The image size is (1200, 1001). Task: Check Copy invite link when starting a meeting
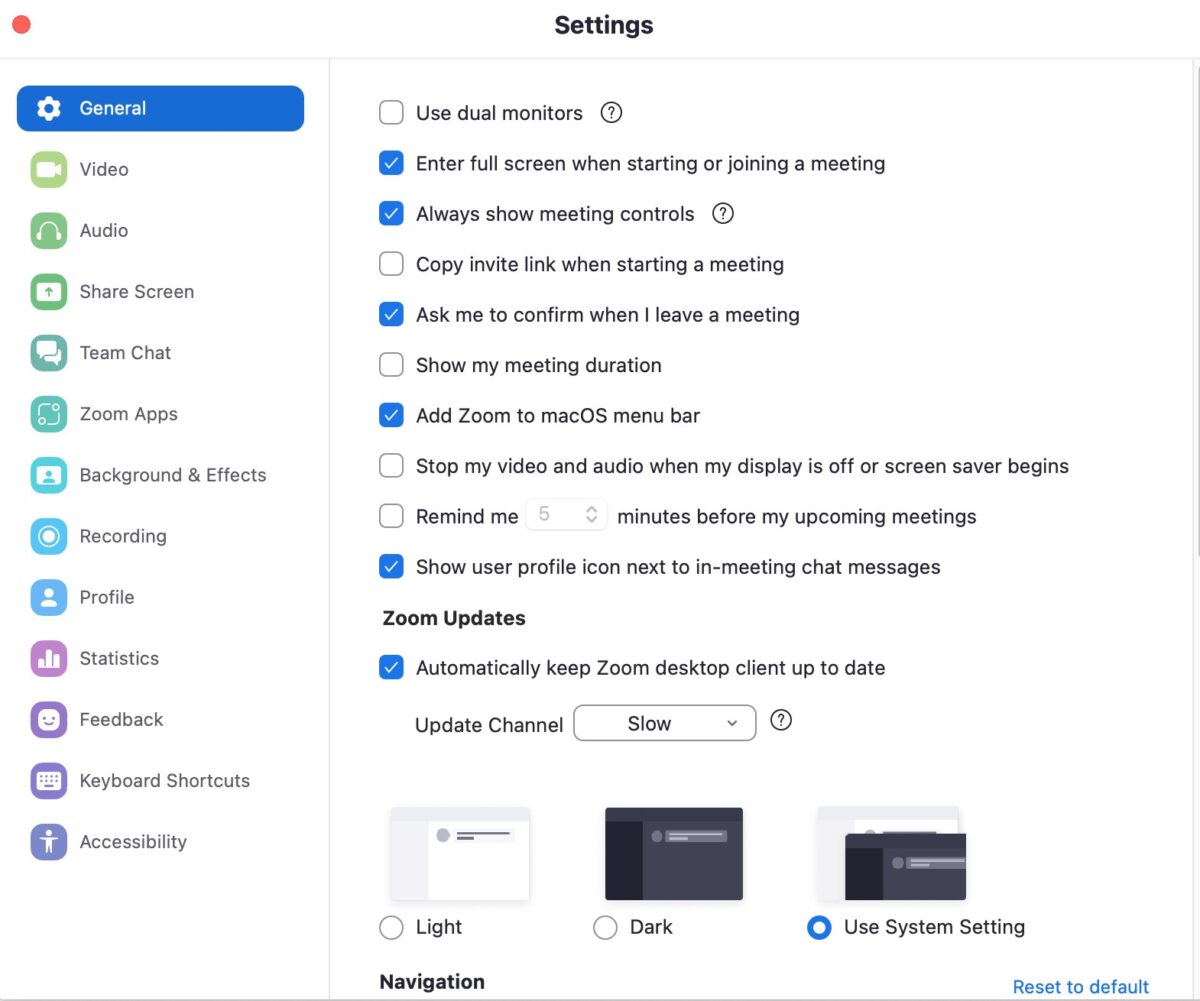(391, 264)
